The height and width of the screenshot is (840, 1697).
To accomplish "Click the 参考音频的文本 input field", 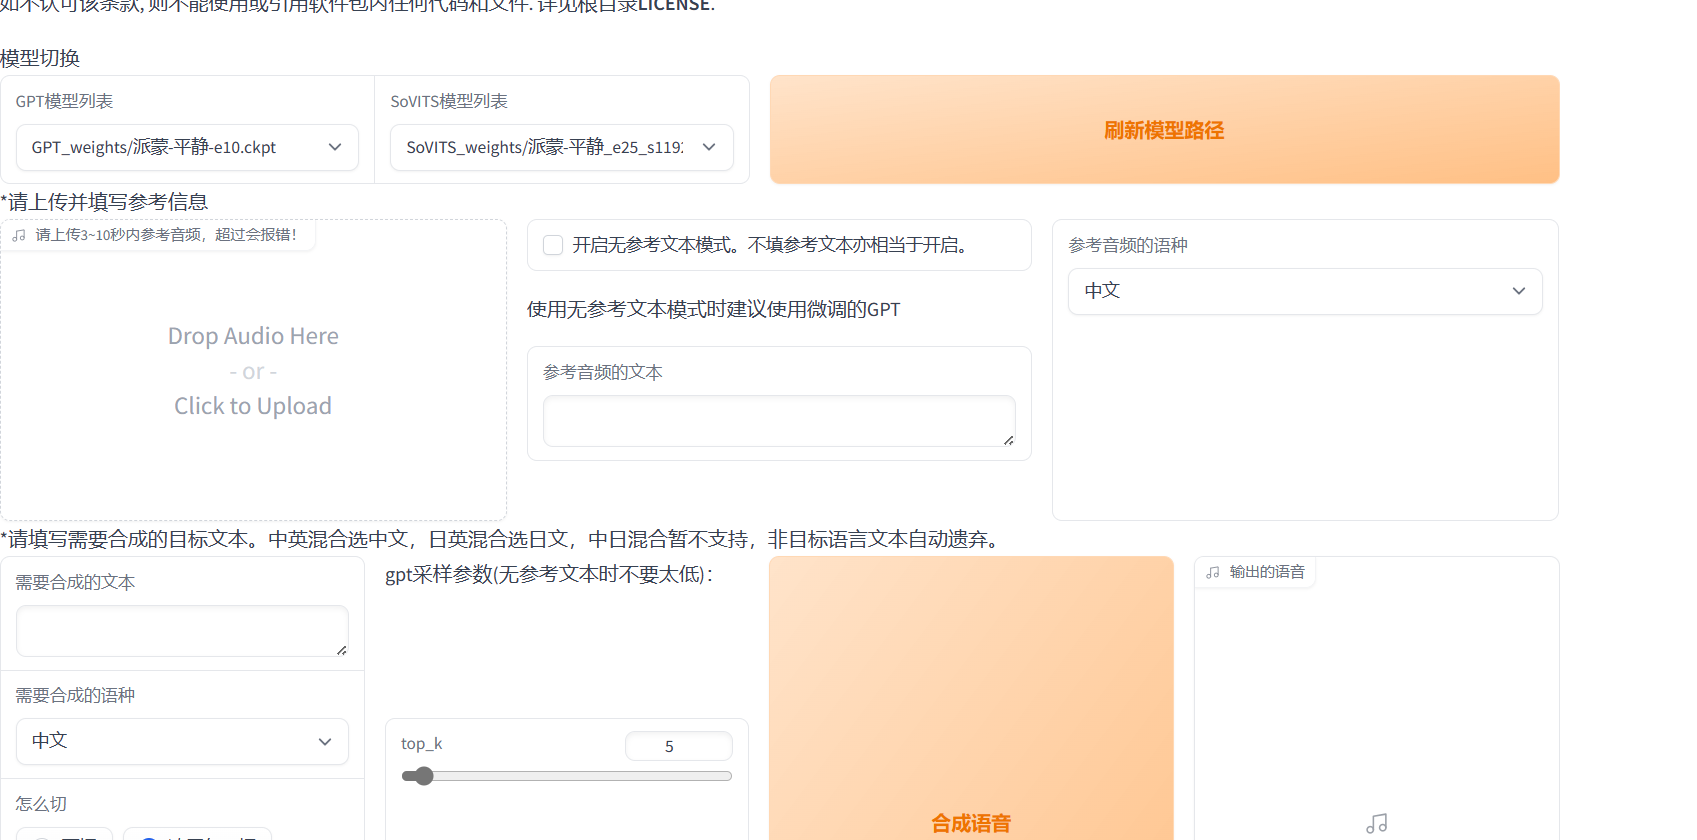I will [x=779, y=421].
